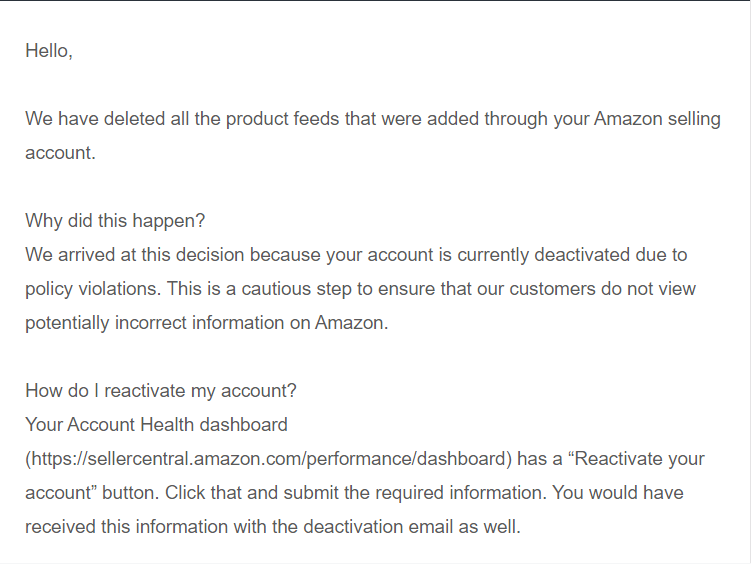Click the phrase "deactivation email as well."

pyautogui.click(x=412, y=527)
